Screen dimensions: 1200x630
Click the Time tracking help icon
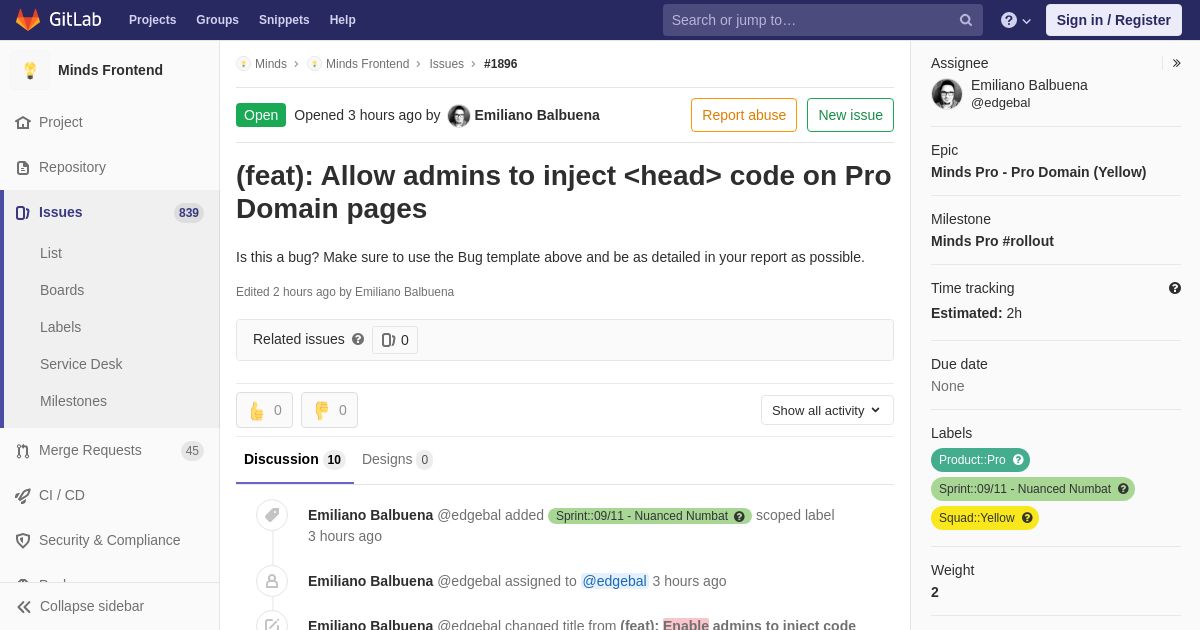click(x=1175, y=288)
